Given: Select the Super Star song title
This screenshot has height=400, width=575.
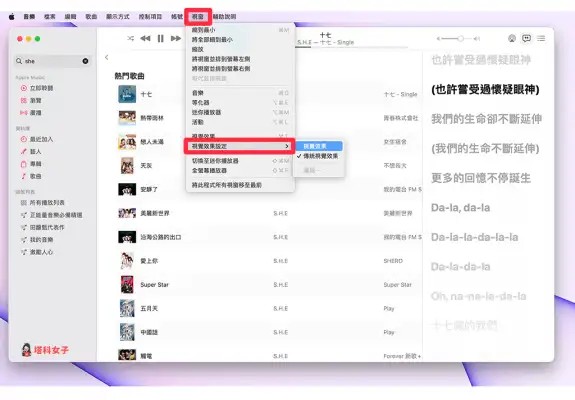Looking at the screenshot, I should [154, 285].
